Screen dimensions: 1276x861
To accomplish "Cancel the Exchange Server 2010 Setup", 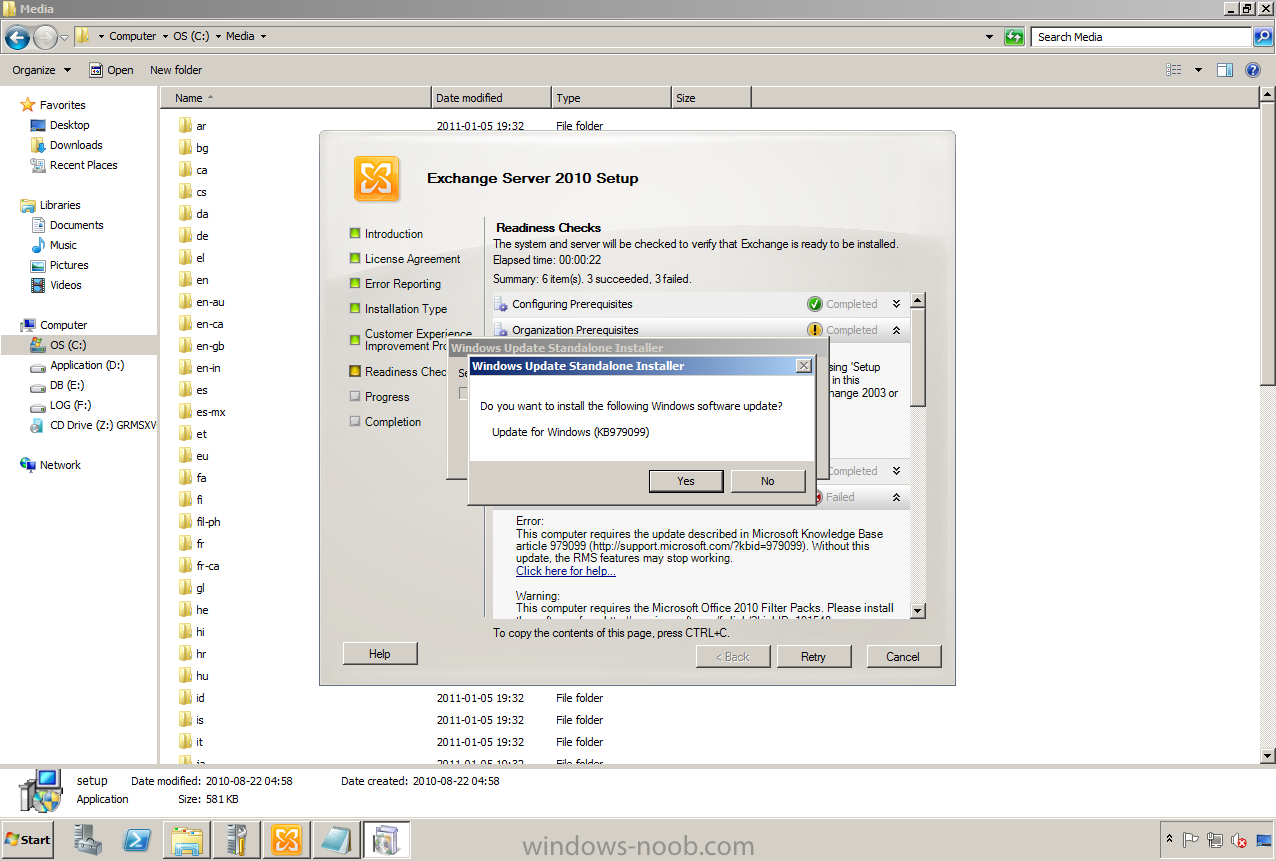I will point(903,657).
